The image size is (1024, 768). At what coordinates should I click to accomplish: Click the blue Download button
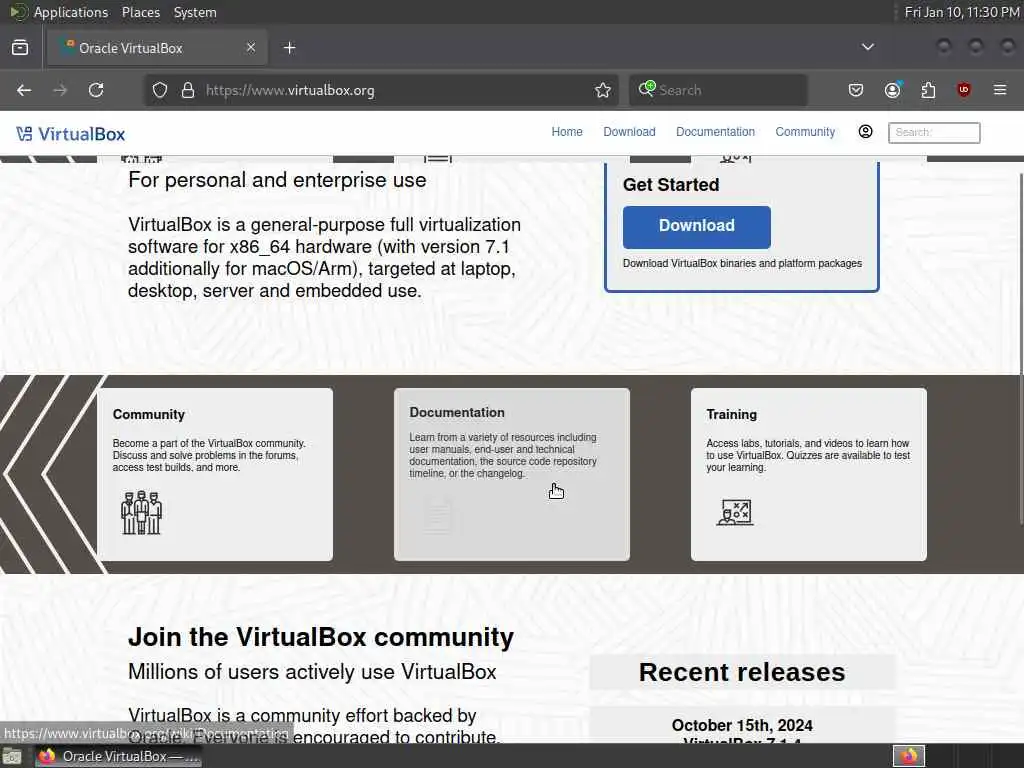pos(697,227)
